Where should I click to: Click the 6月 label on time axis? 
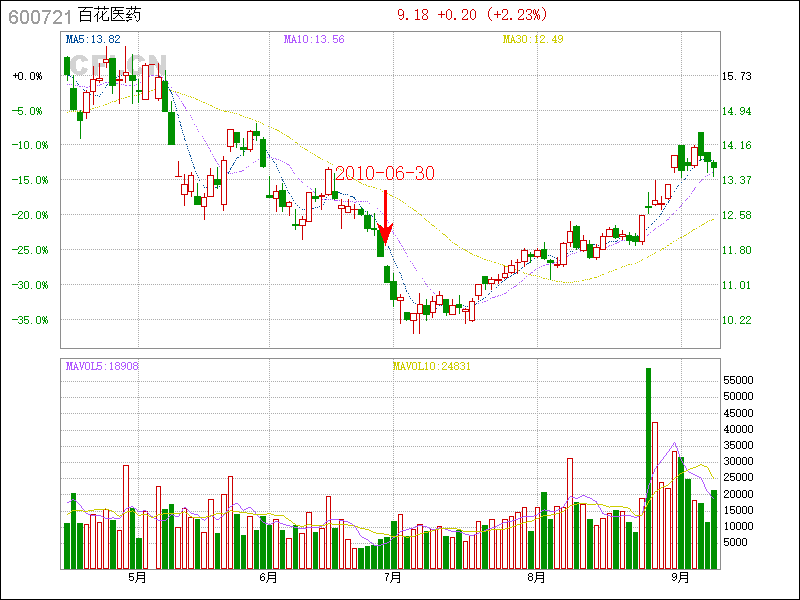[x=267, y=577]
